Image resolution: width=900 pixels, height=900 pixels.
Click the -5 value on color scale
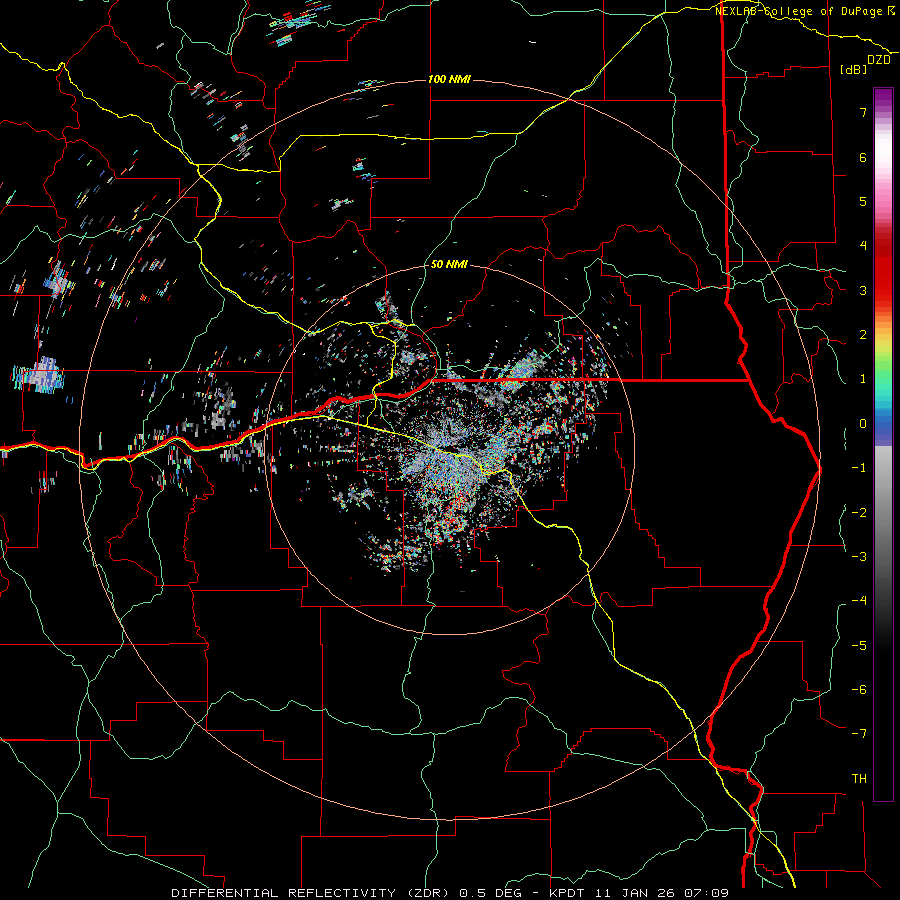point(859,646)
